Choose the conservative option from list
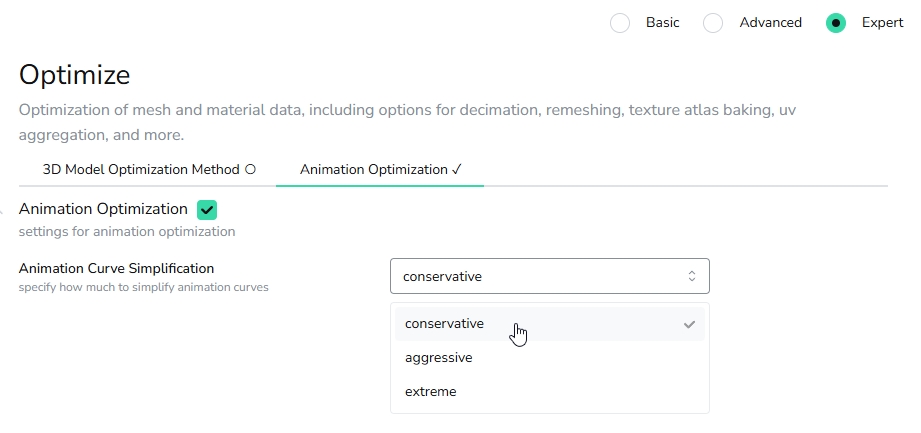Viewport: 921px width, 433px height. pos(550,324)
